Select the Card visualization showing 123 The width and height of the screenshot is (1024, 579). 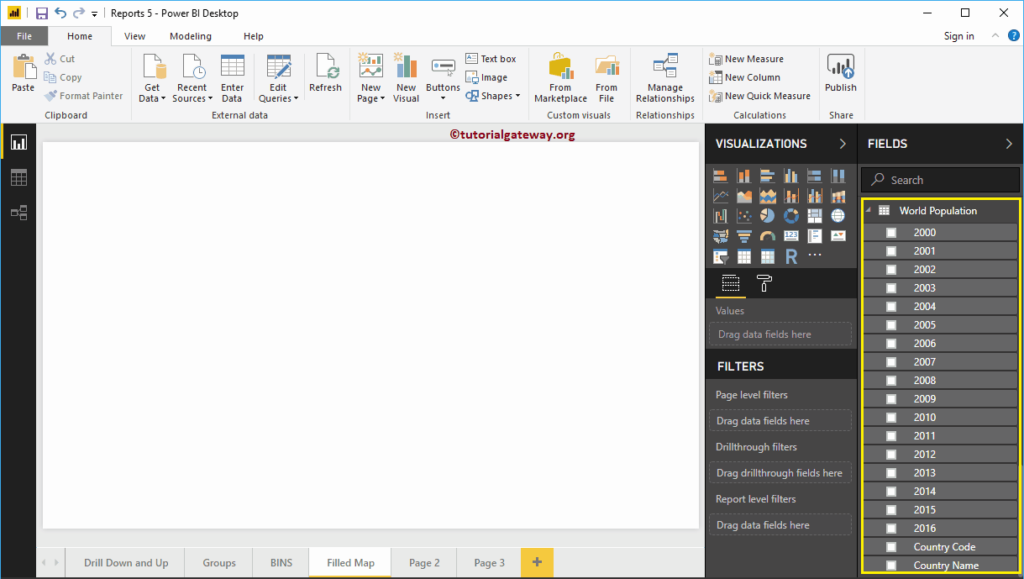click(x=791, y=236)
